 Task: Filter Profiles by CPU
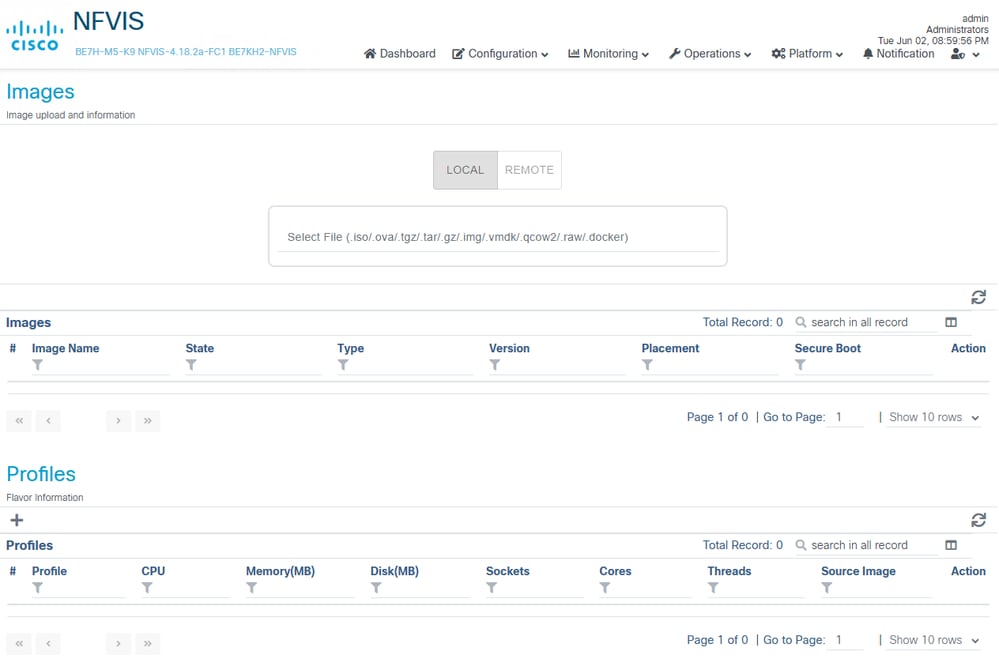pyautogui.click(x=185, y=589)
